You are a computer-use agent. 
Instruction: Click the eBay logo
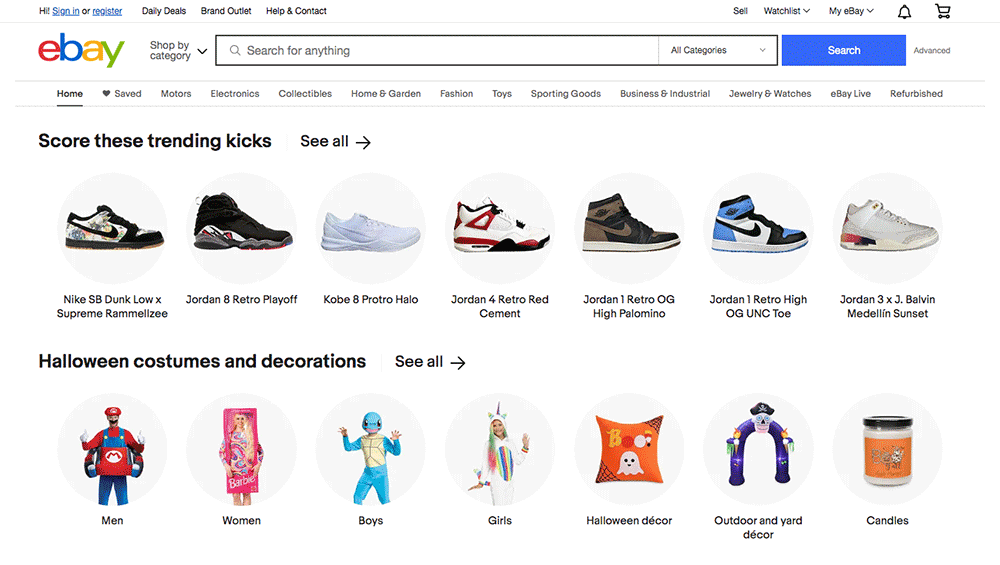81,50
